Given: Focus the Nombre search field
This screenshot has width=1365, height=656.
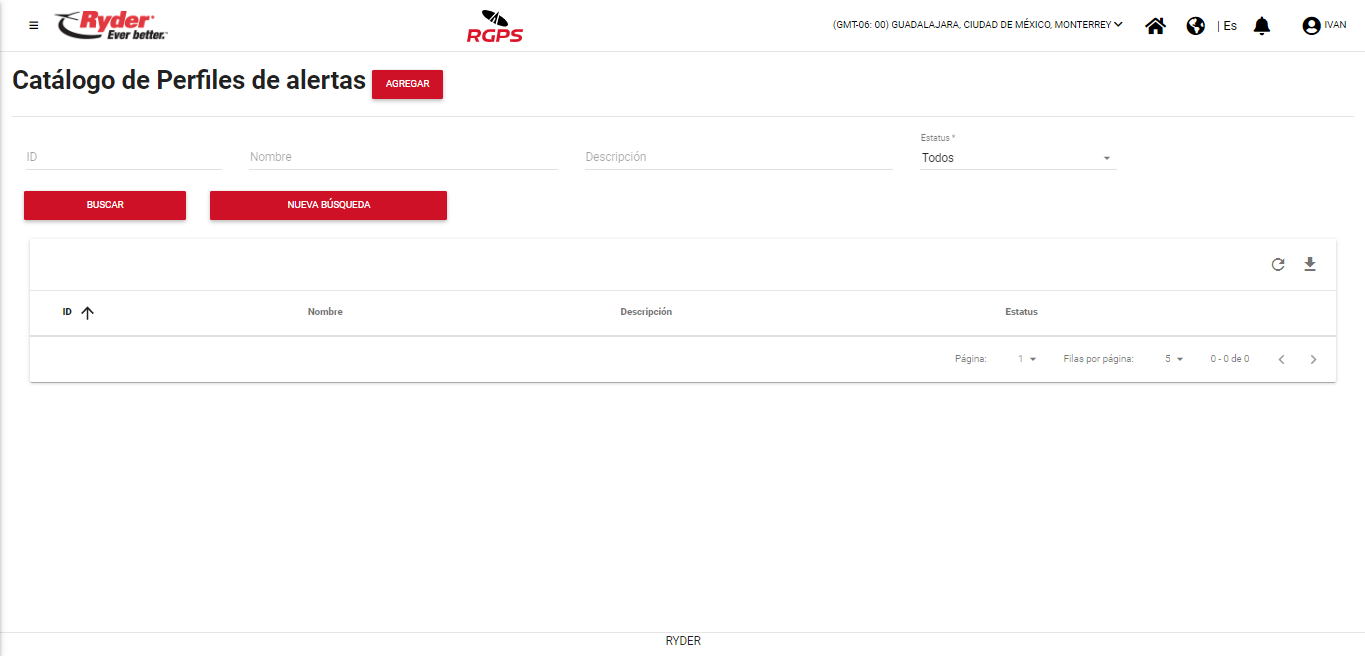Looking at the screenshot, I should [403, 157].
